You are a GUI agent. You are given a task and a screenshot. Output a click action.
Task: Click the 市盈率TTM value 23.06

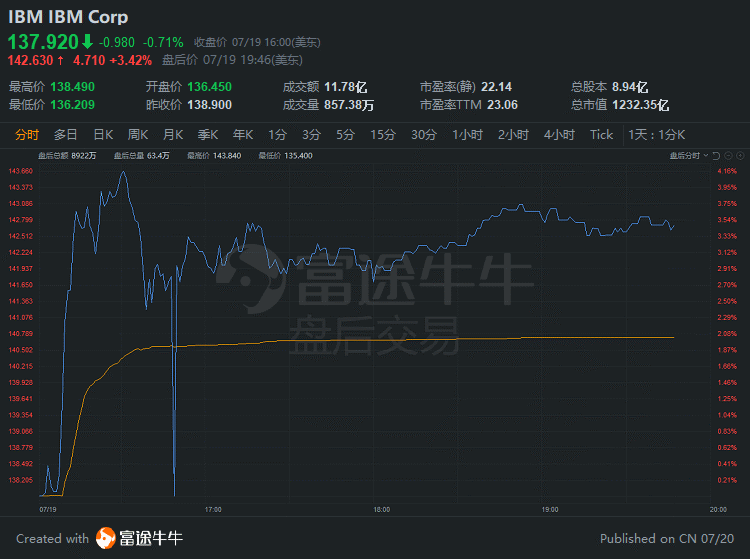tap(502, 105)
